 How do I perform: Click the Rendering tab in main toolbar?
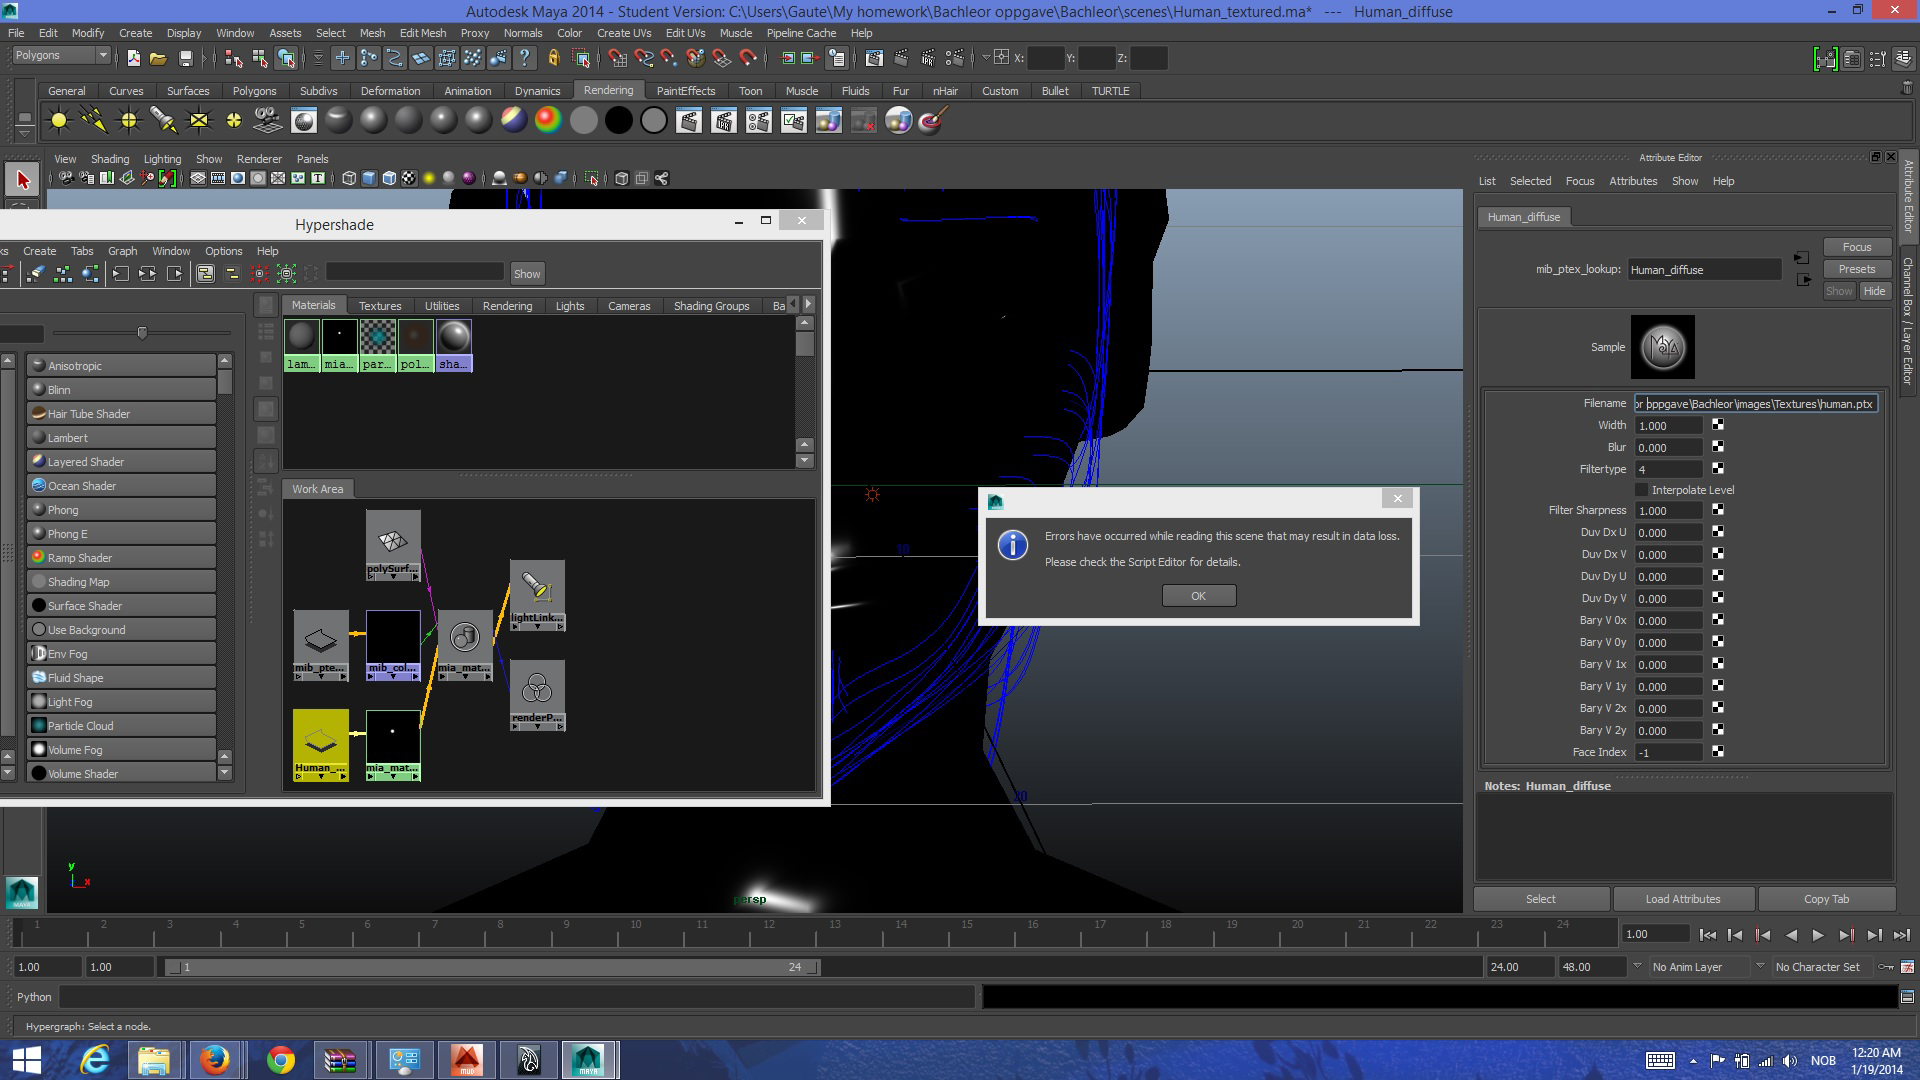(x=607, y=90)
